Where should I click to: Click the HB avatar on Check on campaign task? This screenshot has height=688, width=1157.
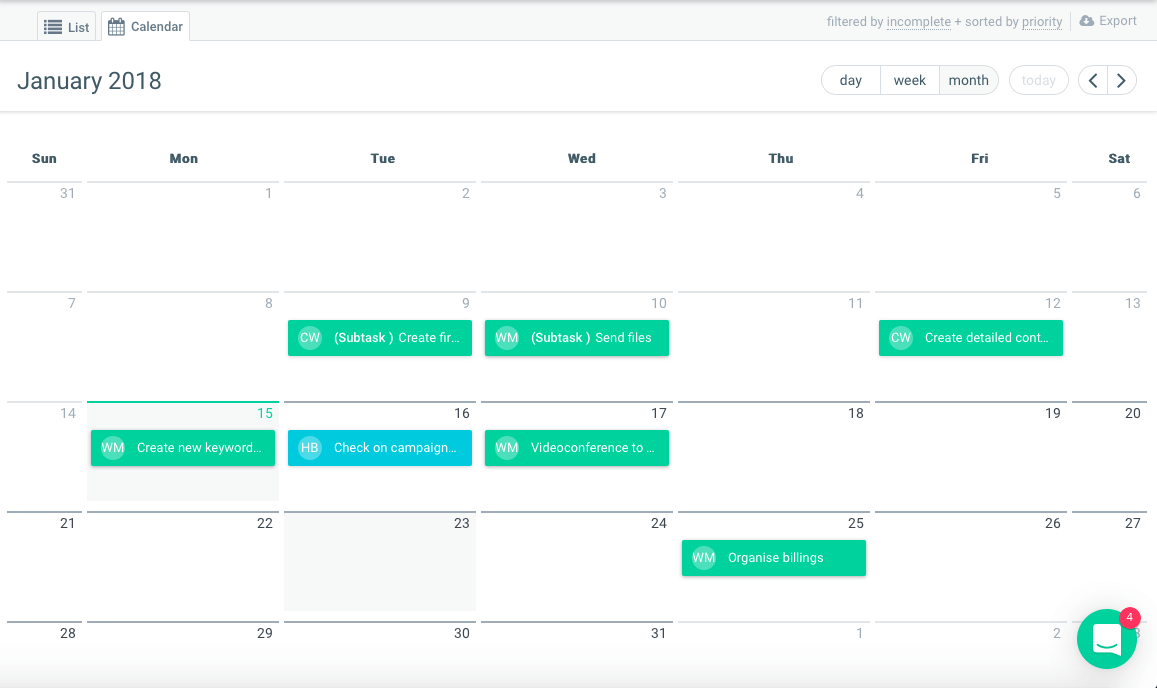click(310, 448)
